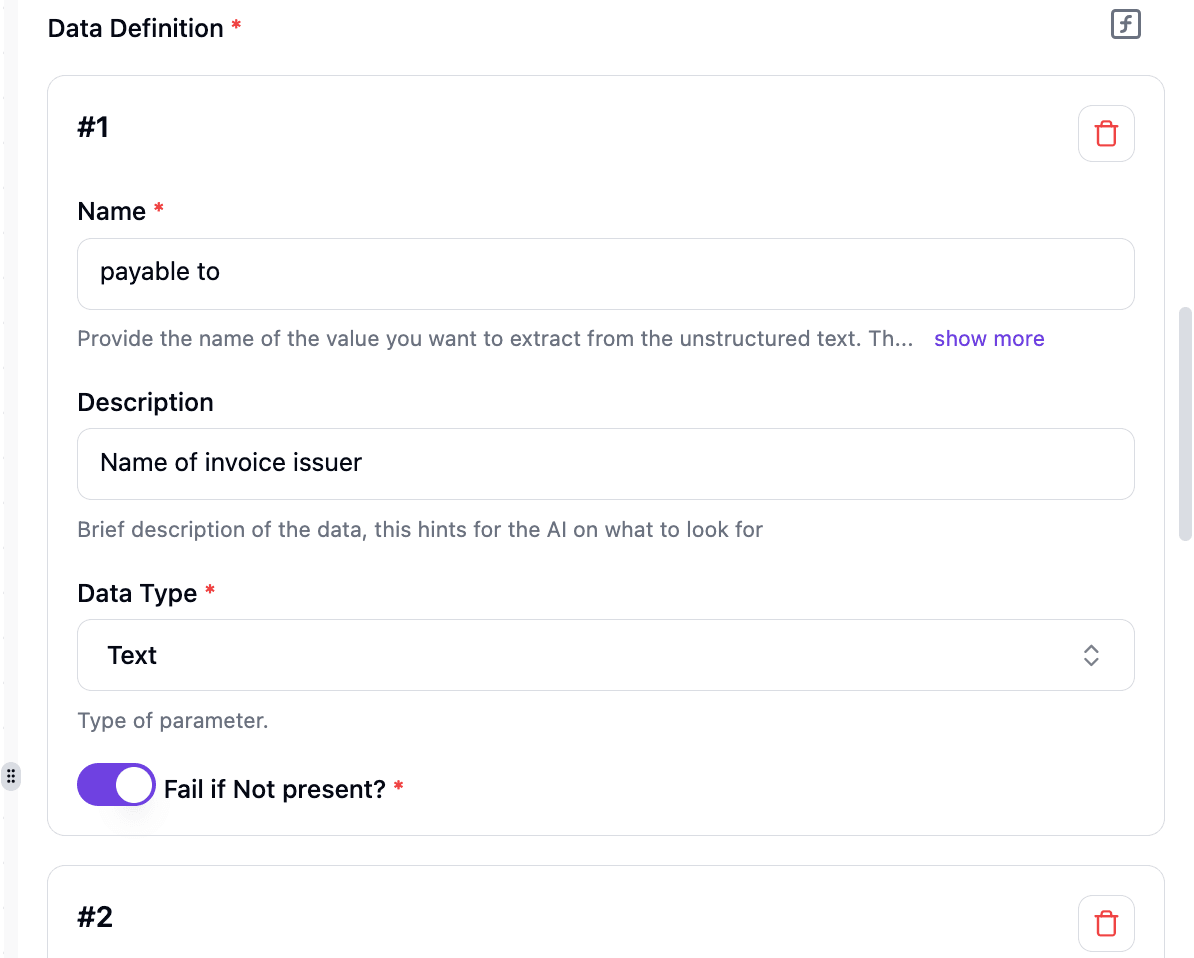
Task: Focus the Description field with invoice issuer
Action: point(605,464)
